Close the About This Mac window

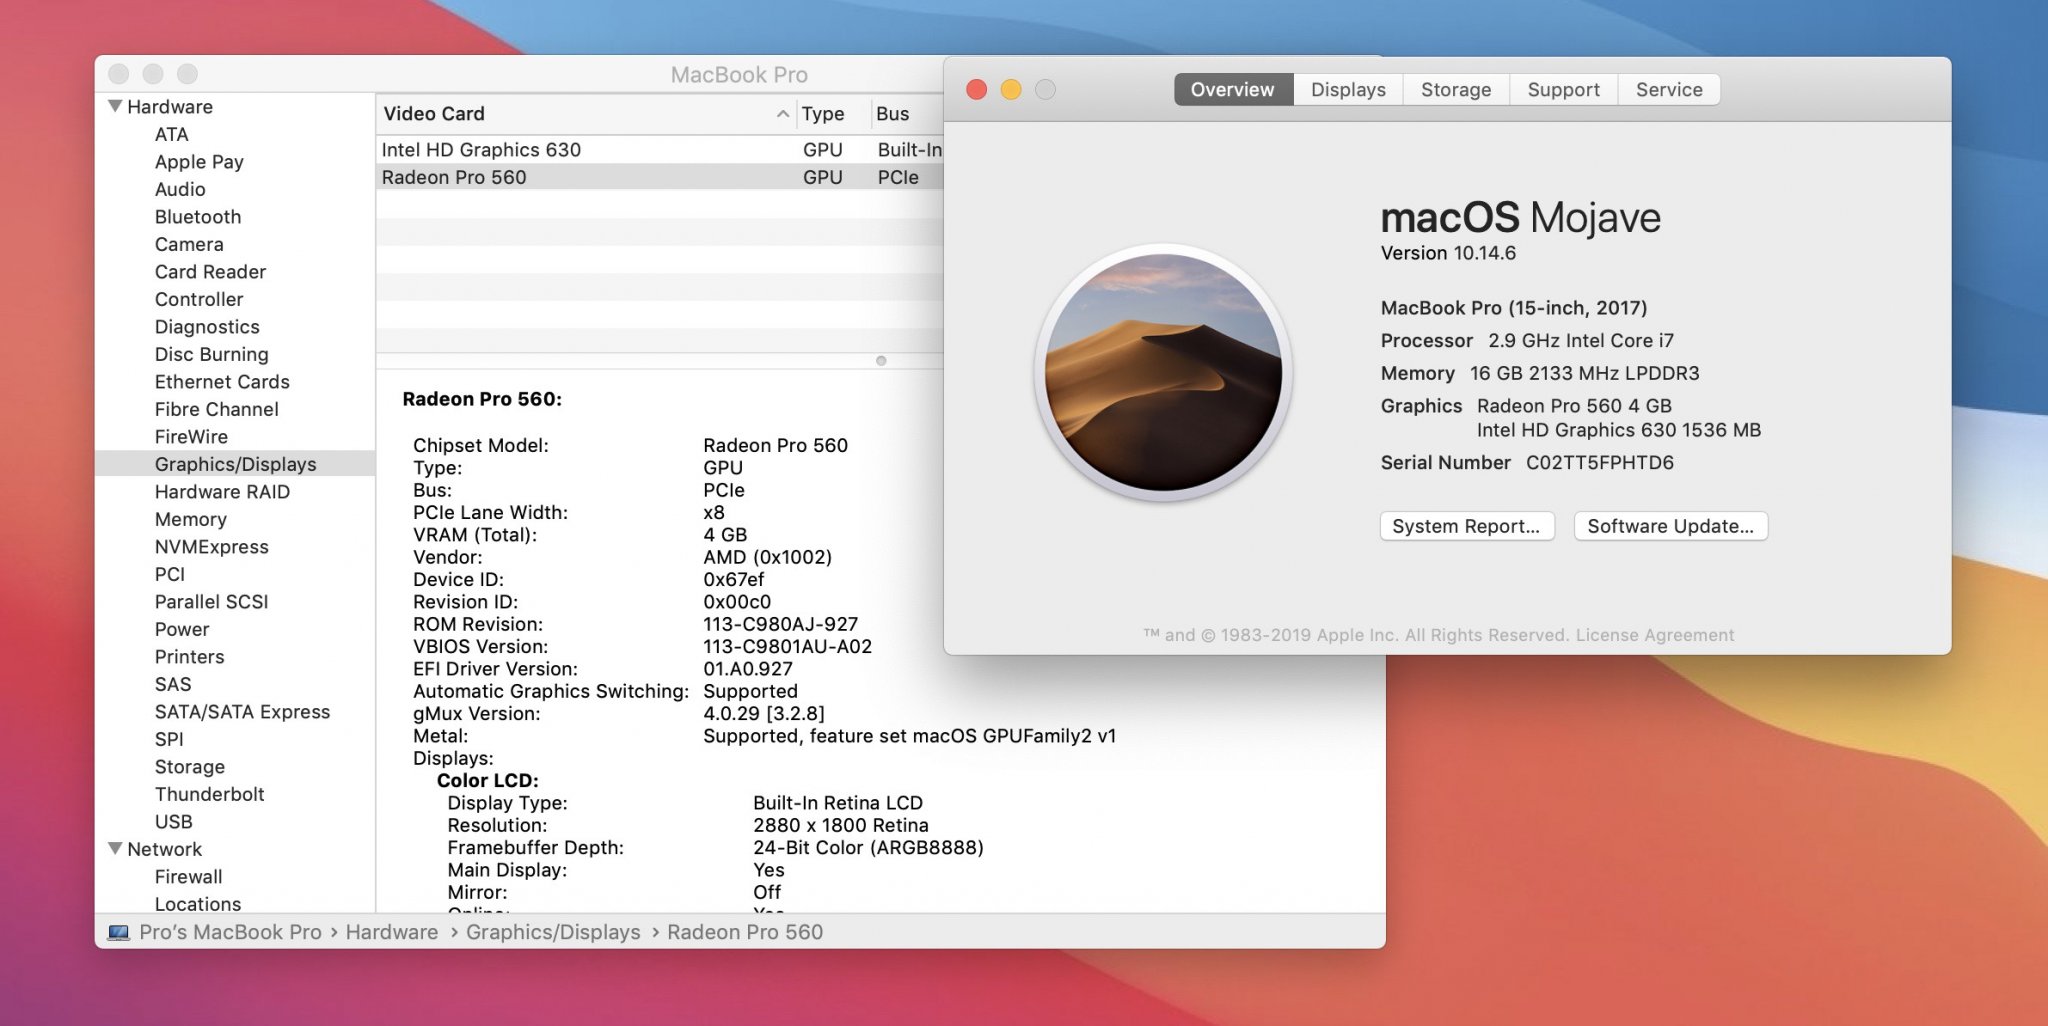click(977, 90)
